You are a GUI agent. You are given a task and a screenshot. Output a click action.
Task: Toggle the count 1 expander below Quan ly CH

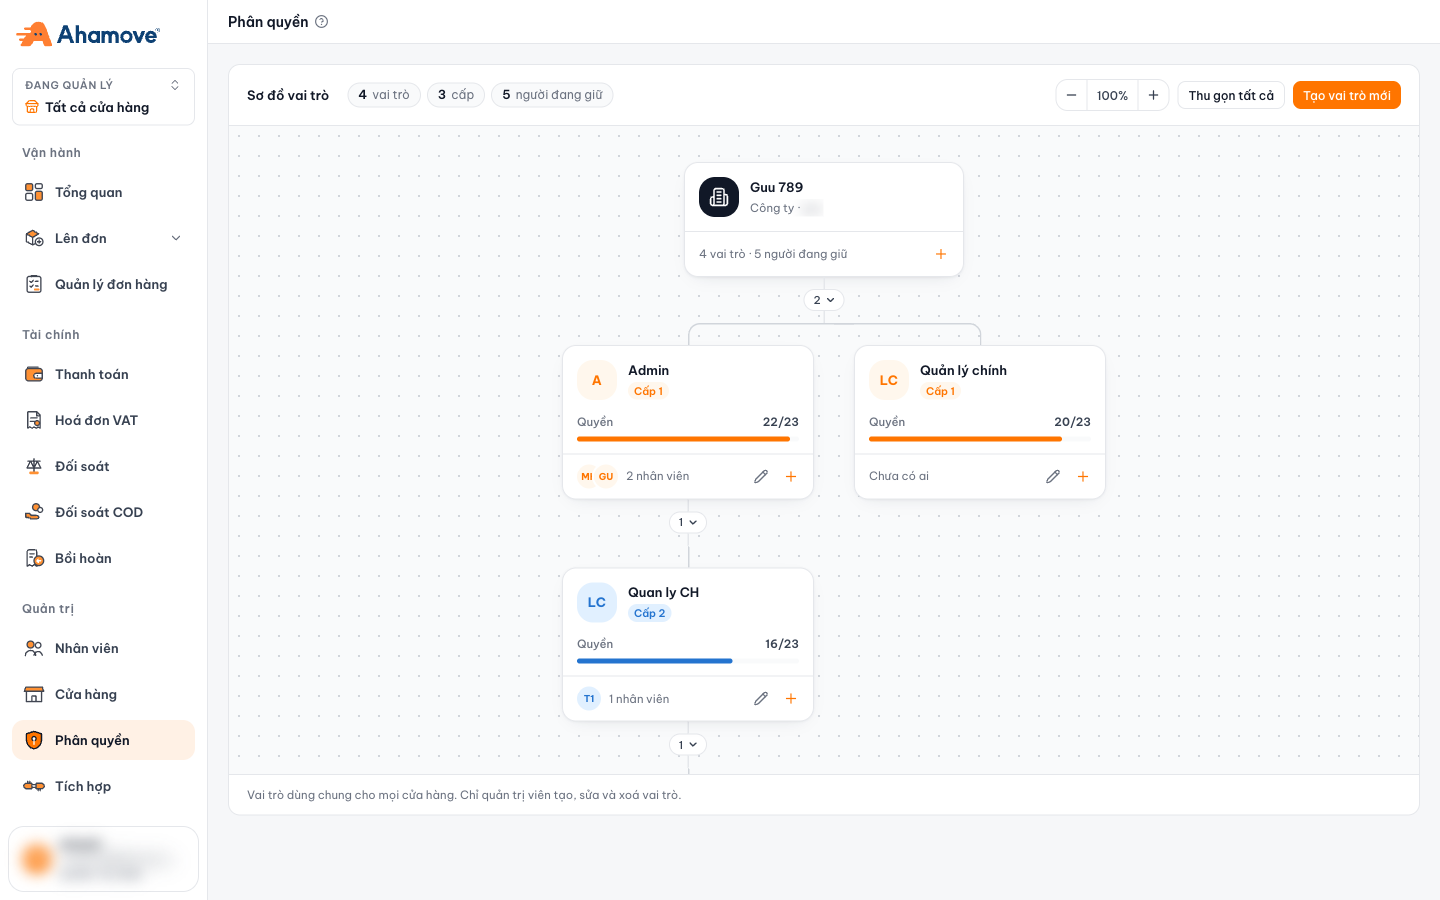(x=688, y=745)
